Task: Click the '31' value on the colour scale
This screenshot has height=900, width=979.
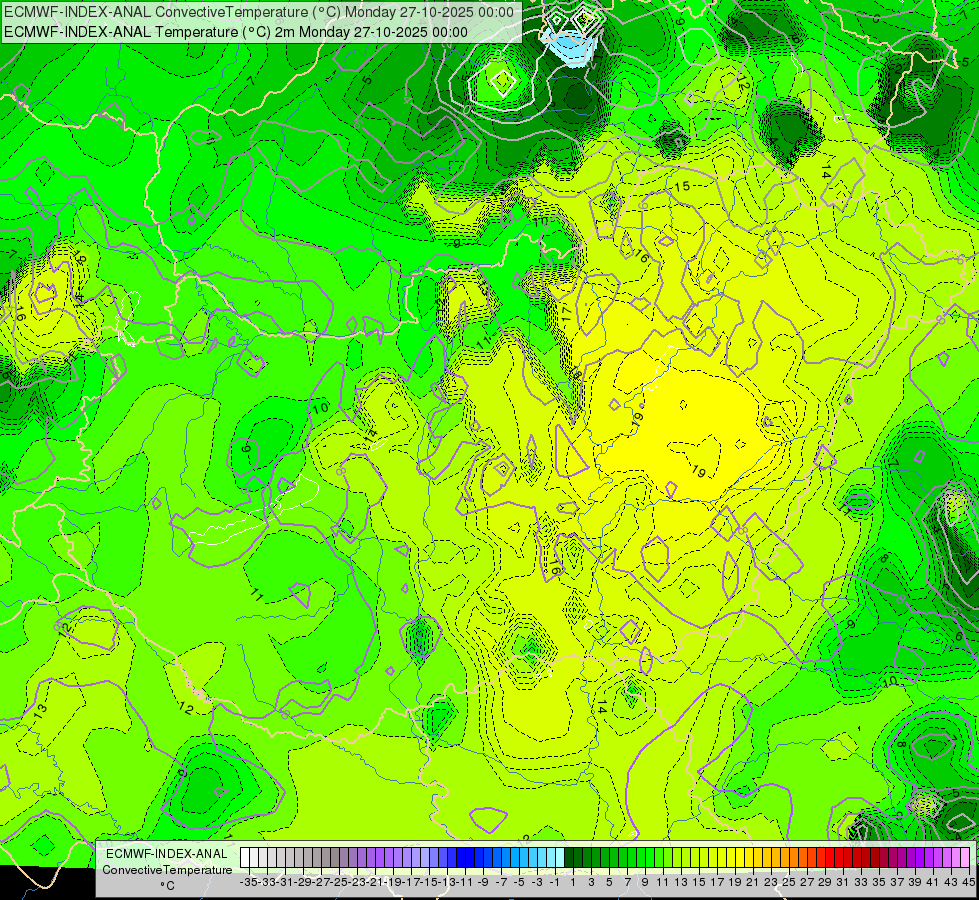Action: (x=842, y=882)
